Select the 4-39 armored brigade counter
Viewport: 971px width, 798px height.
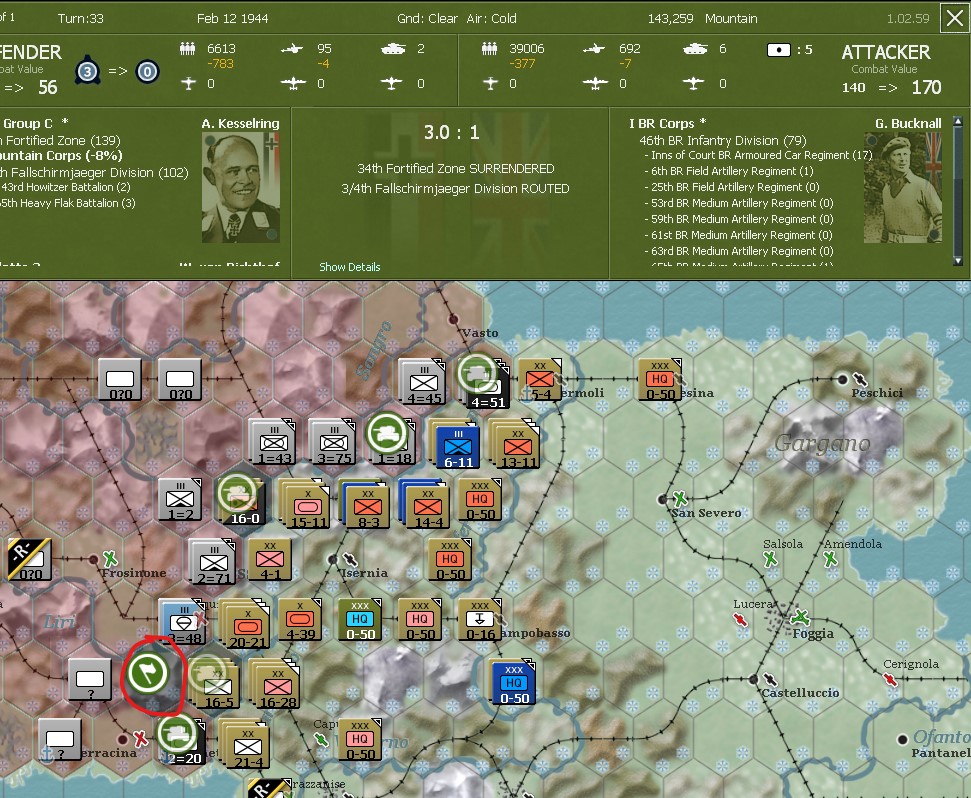pos(300,620)
